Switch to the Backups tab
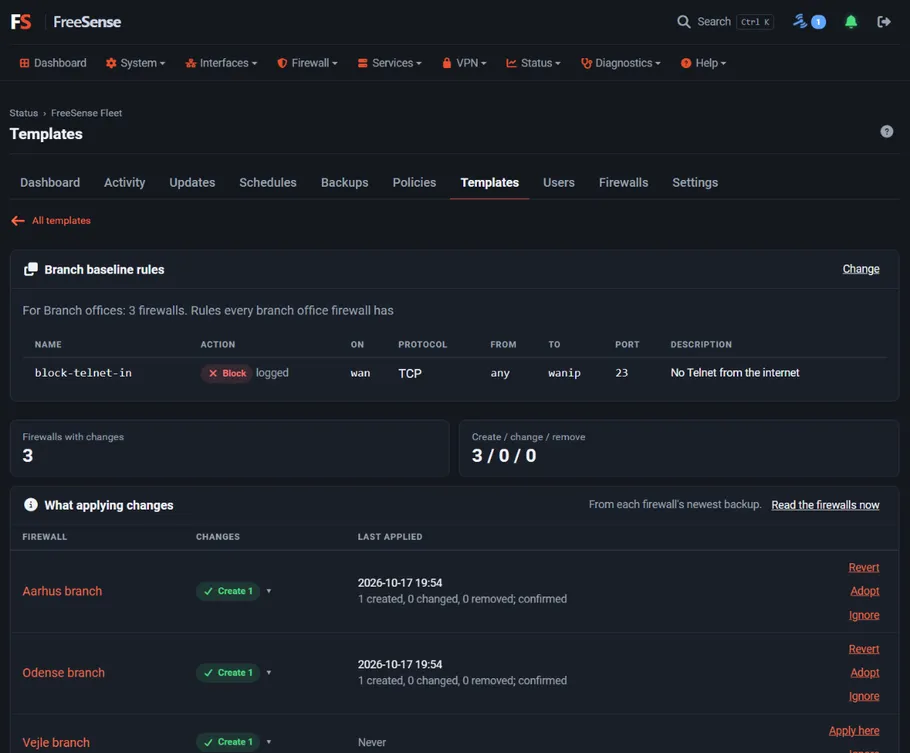 point(345,182)
